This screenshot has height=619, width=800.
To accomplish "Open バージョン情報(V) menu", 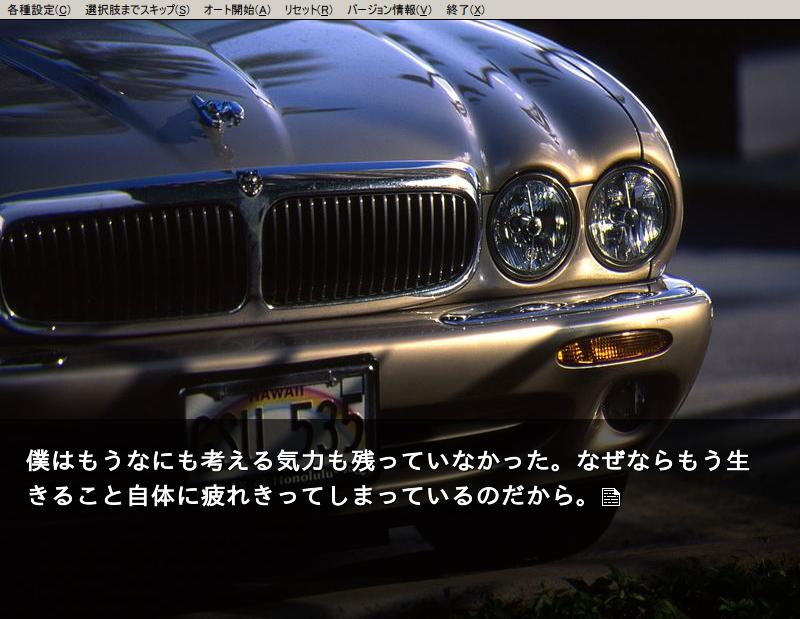I will pos(389,10).
